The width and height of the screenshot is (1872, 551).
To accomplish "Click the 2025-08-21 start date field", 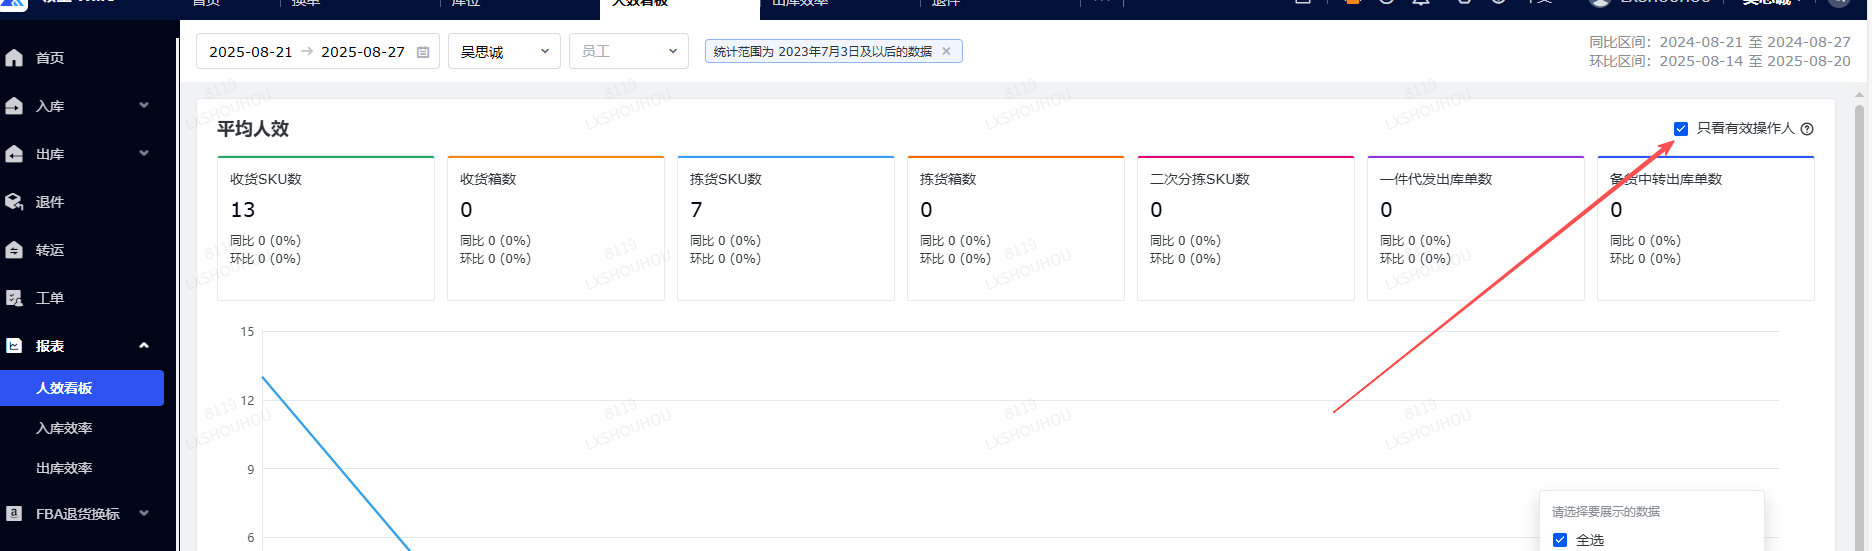I will tap(251, 52).
